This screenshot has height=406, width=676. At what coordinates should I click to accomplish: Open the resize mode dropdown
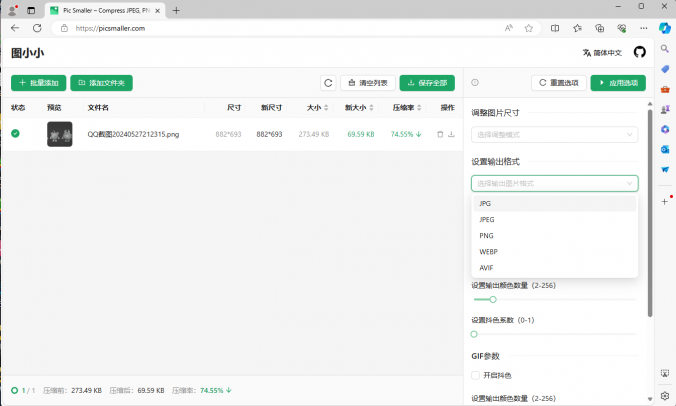click(554, 134)
